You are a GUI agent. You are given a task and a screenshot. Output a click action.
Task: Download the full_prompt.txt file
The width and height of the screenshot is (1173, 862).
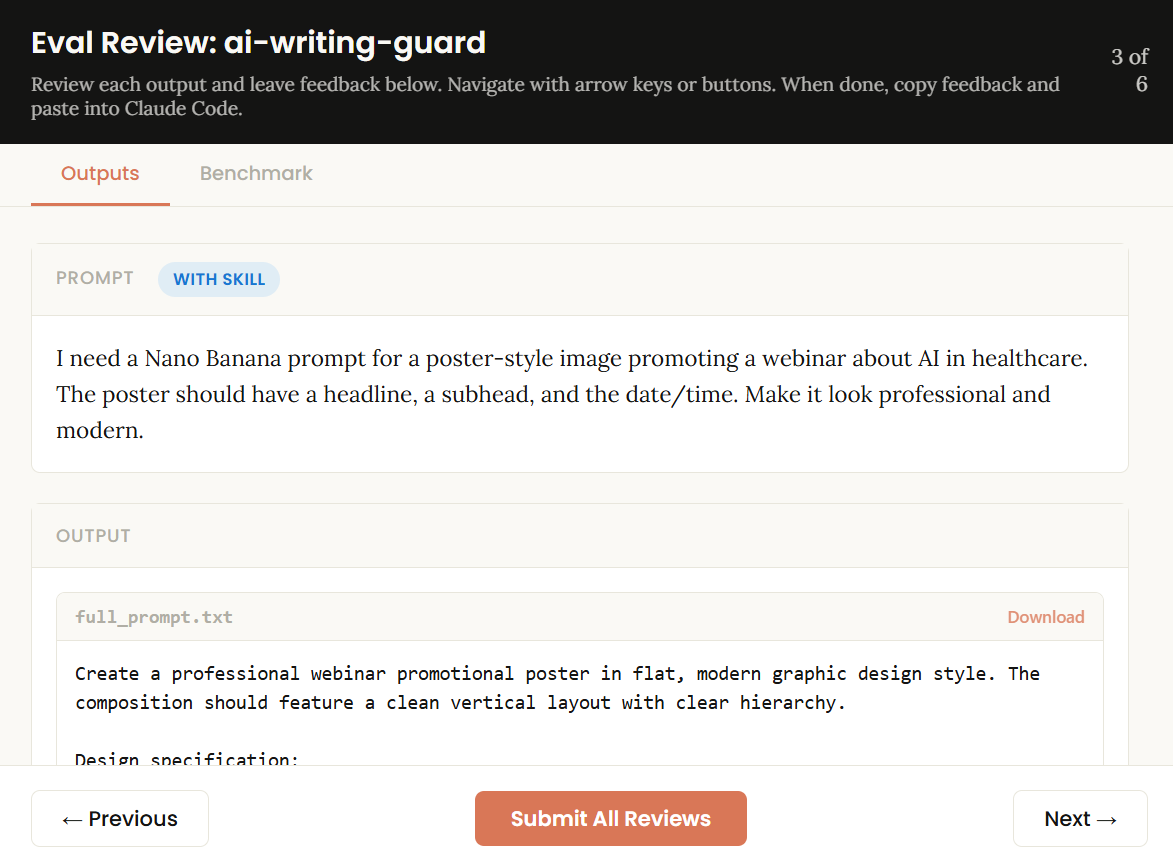(x=1045, y=617)
